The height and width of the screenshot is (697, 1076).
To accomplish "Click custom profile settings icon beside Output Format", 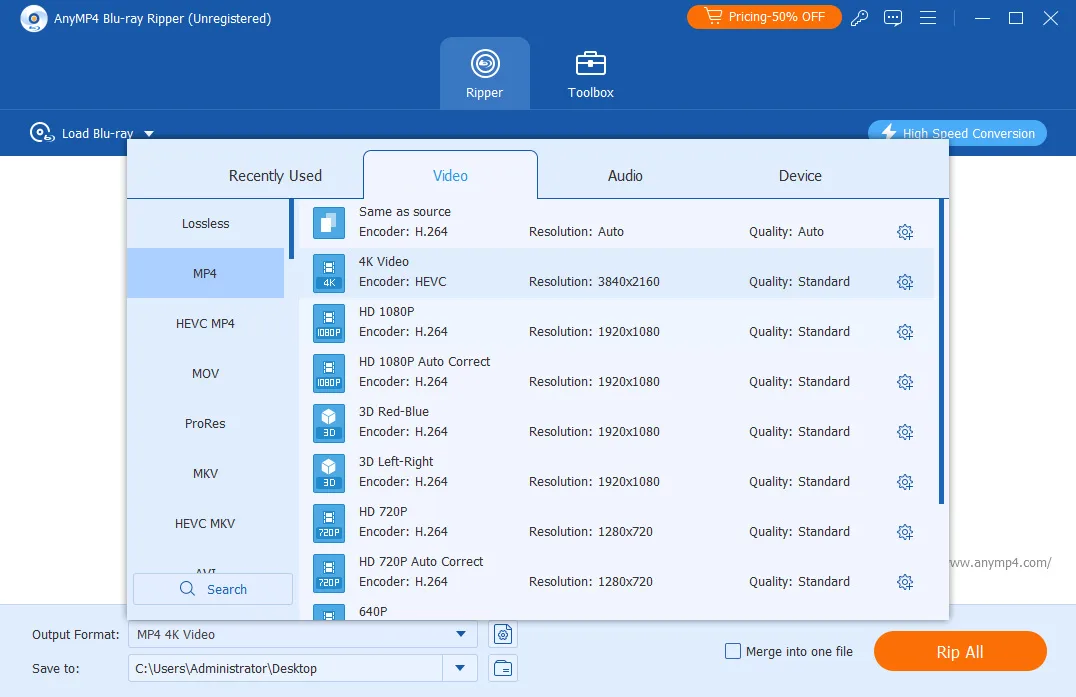I will [503, 635].
